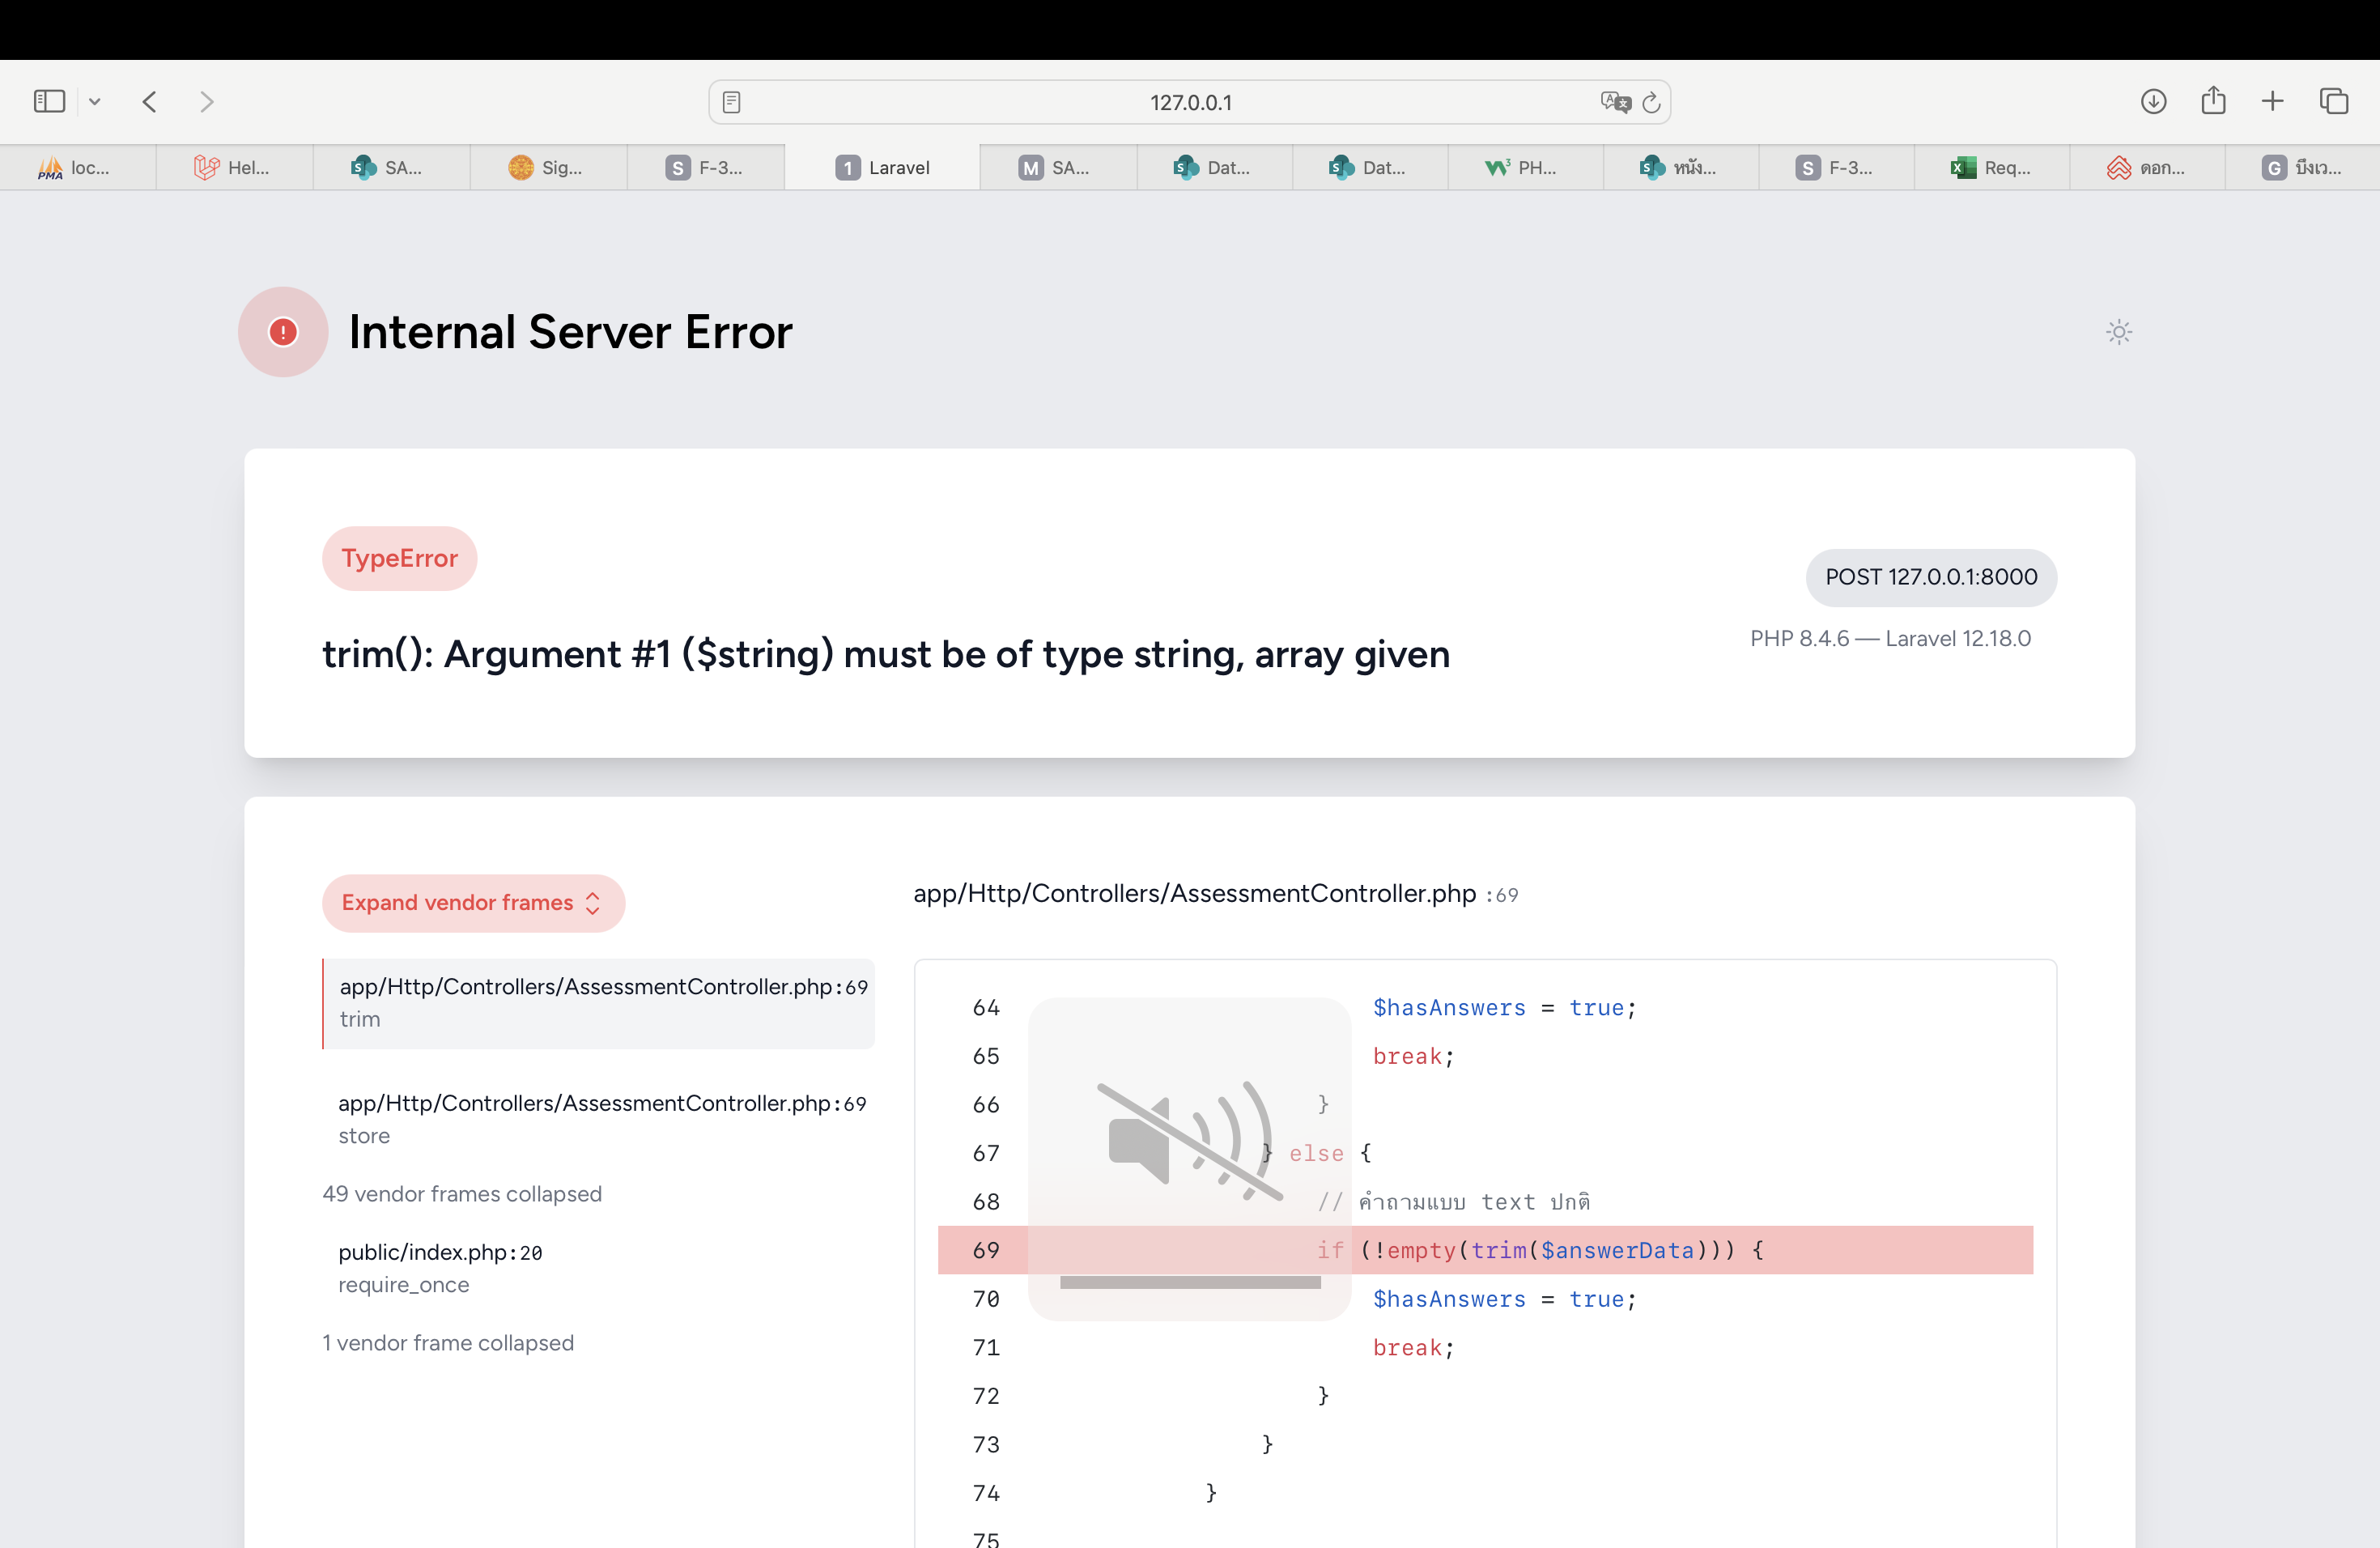Click the share icon
The image size is (2380, 1548).
2213,101
